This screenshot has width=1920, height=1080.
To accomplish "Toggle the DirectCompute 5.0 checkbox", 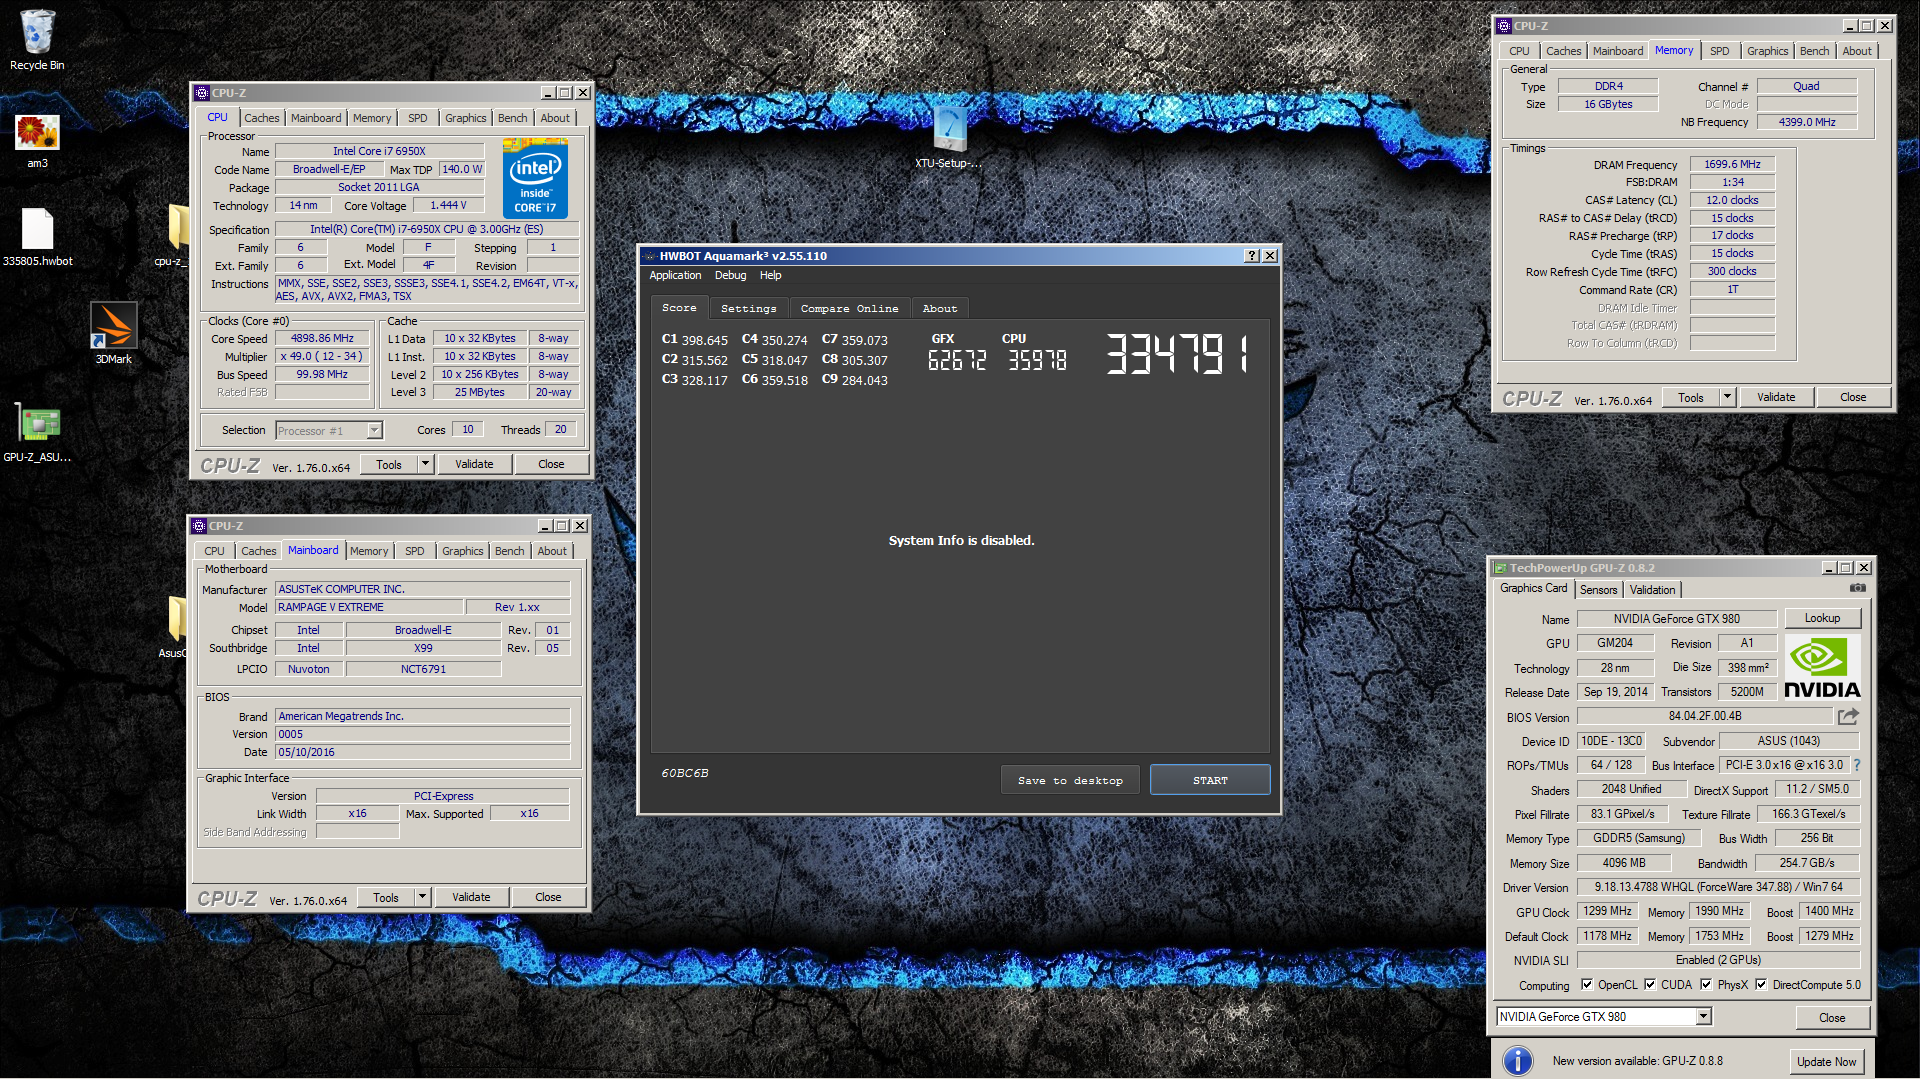I will point(1761,985).
